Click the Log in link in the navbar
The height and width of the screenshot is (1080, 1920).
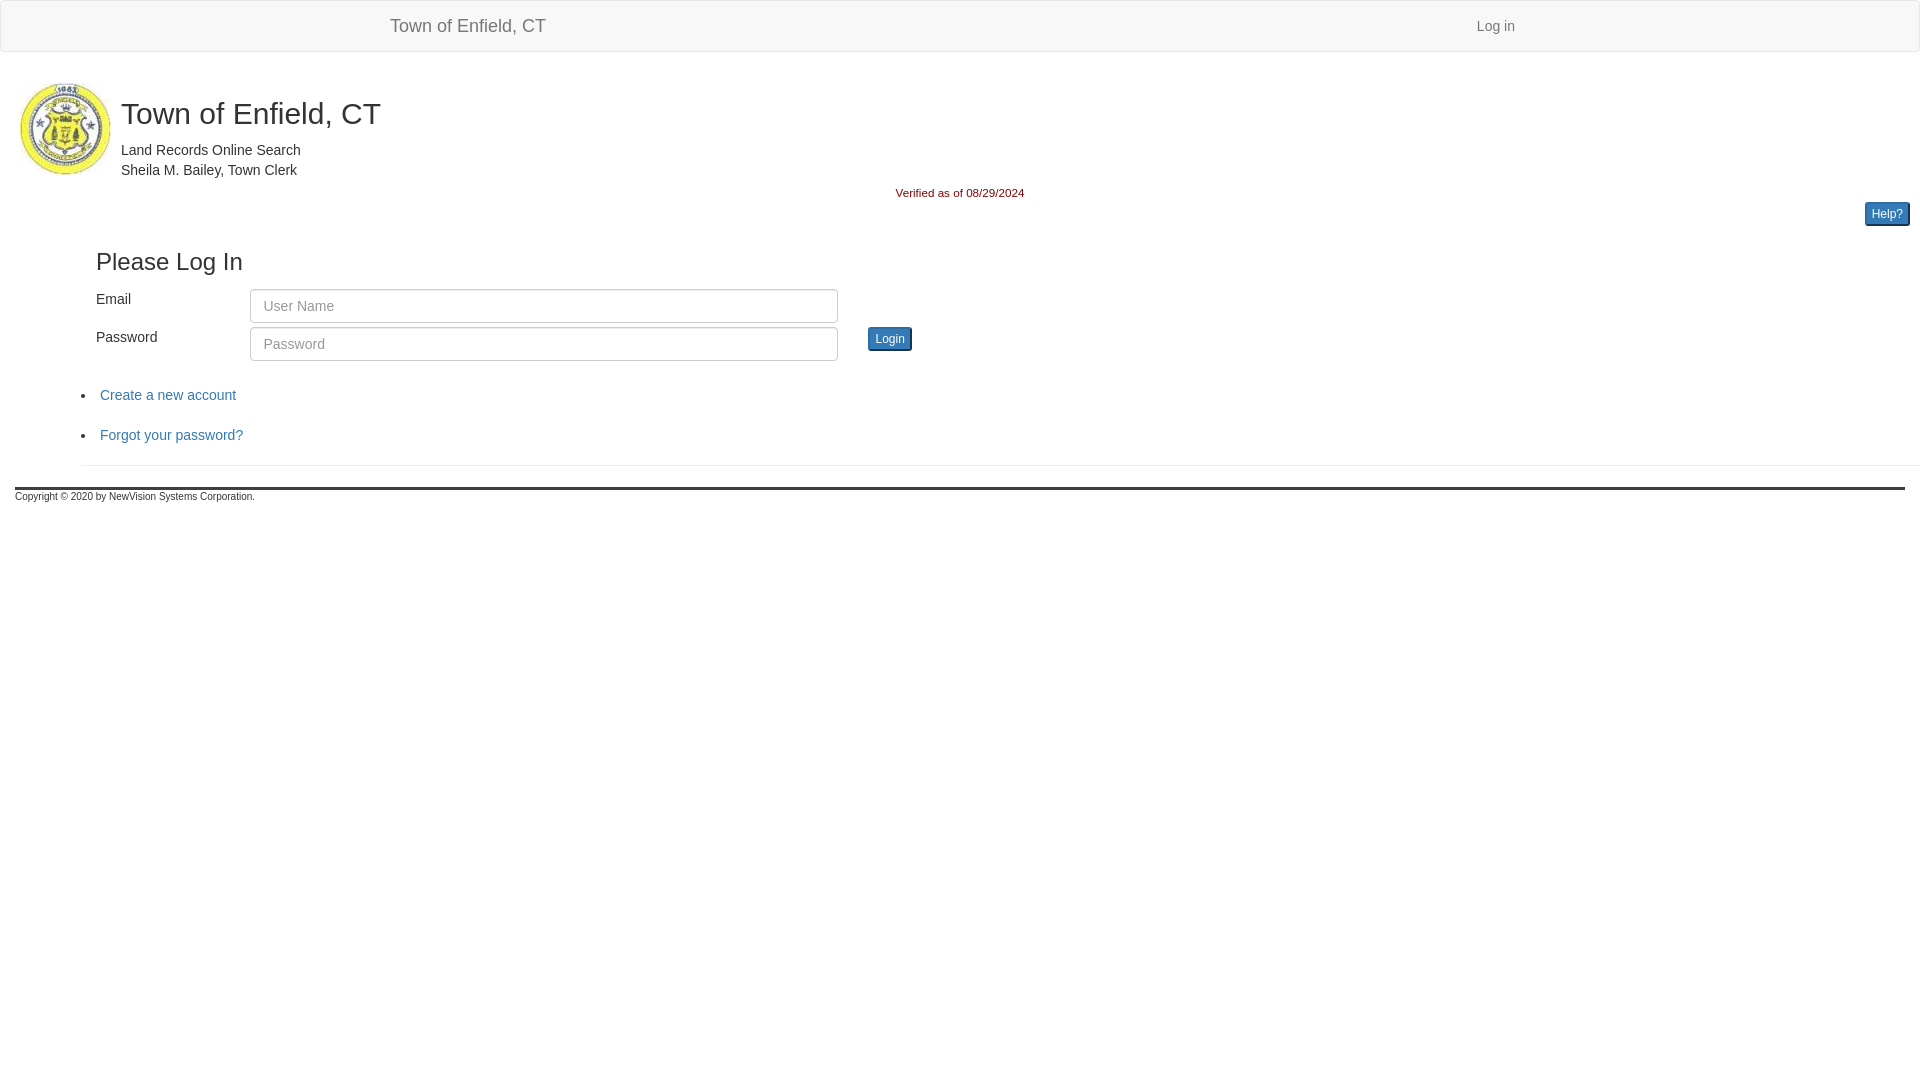click(1495, 26)
